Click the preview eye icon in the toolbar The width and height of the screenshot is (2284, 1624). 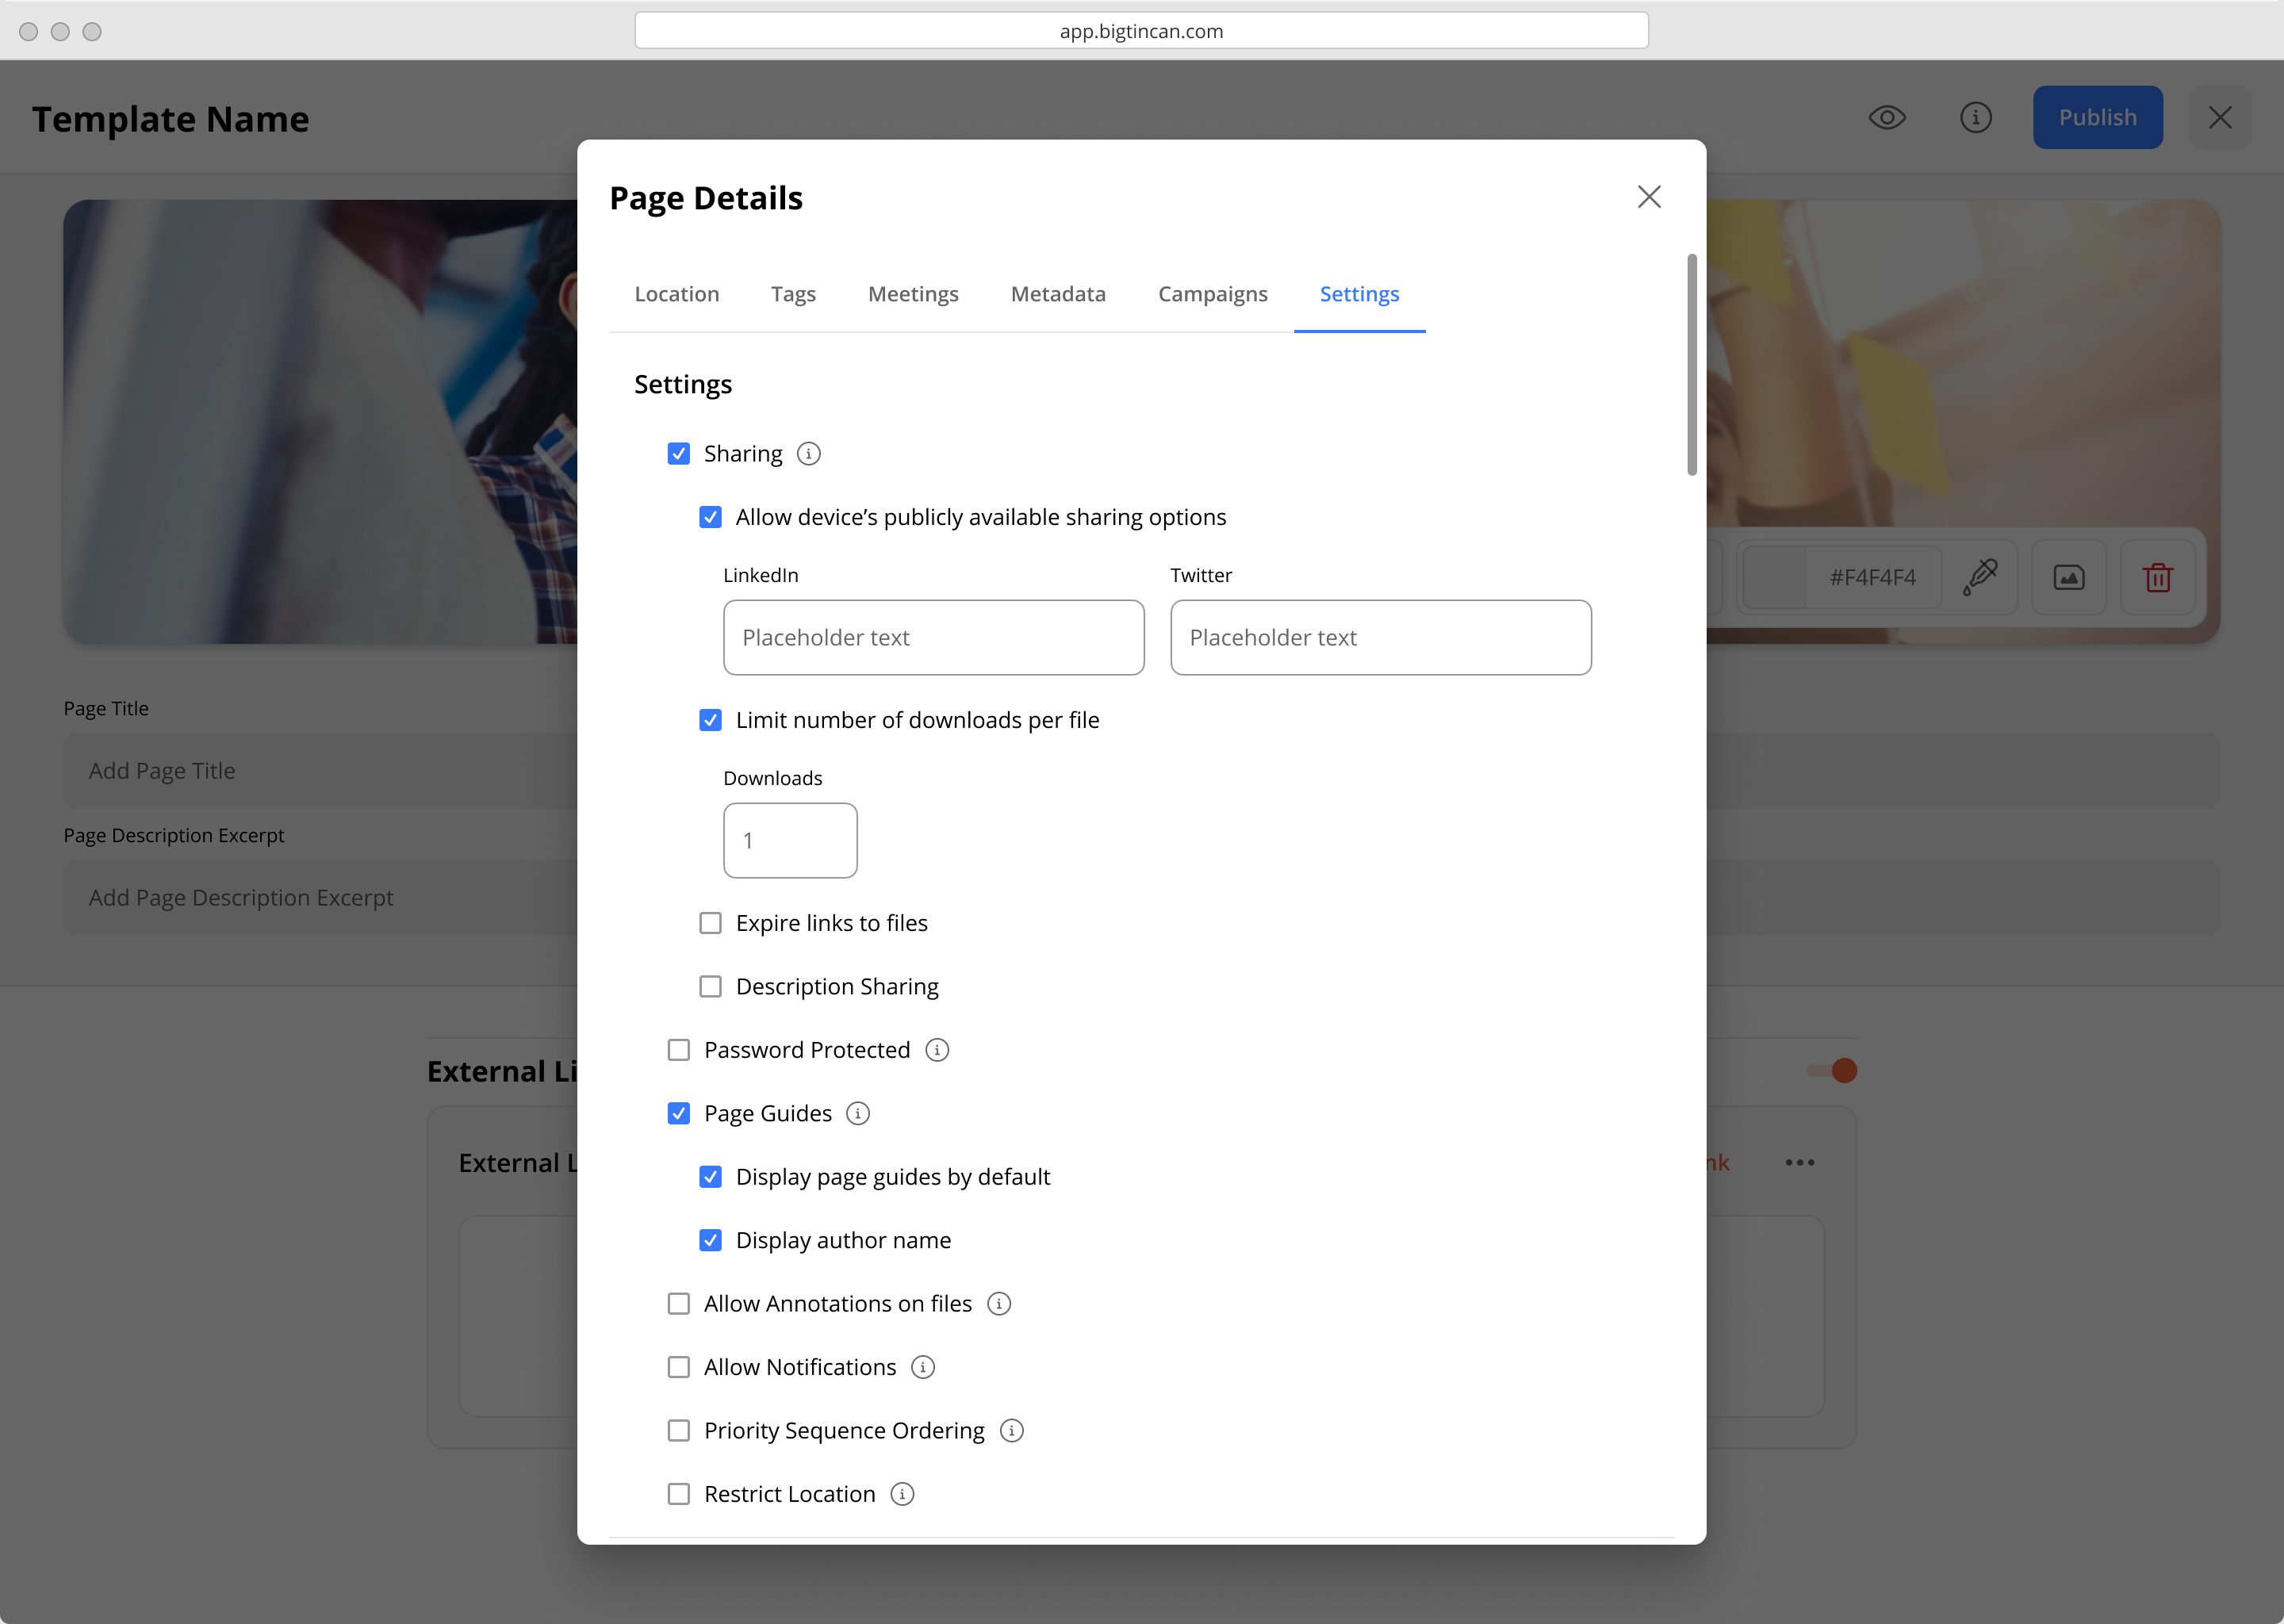(x=1888, y=117)
